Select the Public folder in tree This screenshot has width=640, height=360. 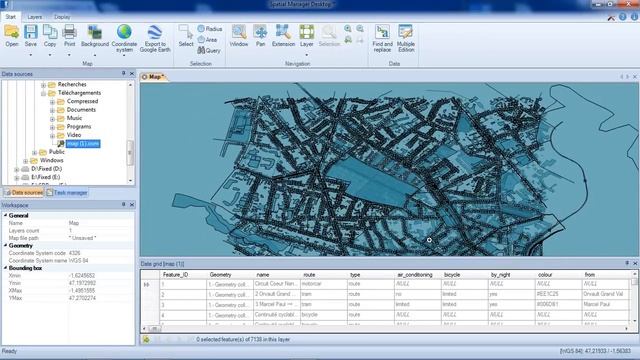tap(57, 152)
